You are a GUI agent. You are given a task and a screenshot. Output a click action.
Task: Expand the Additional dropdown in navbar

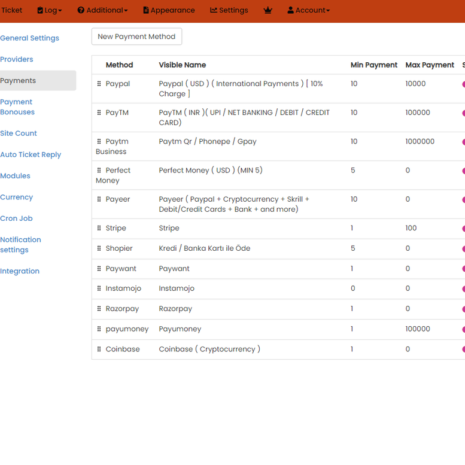103,10
